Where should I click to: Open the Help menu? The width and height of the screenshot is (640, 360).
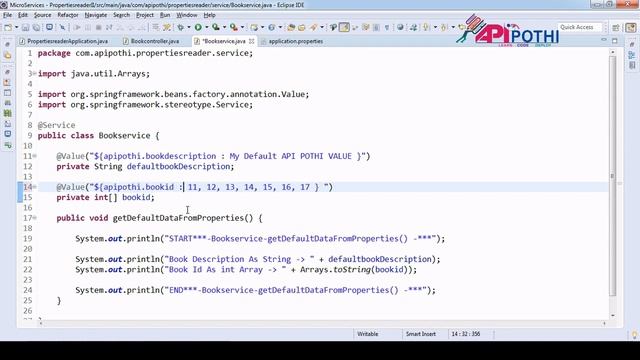coord(209,15)
